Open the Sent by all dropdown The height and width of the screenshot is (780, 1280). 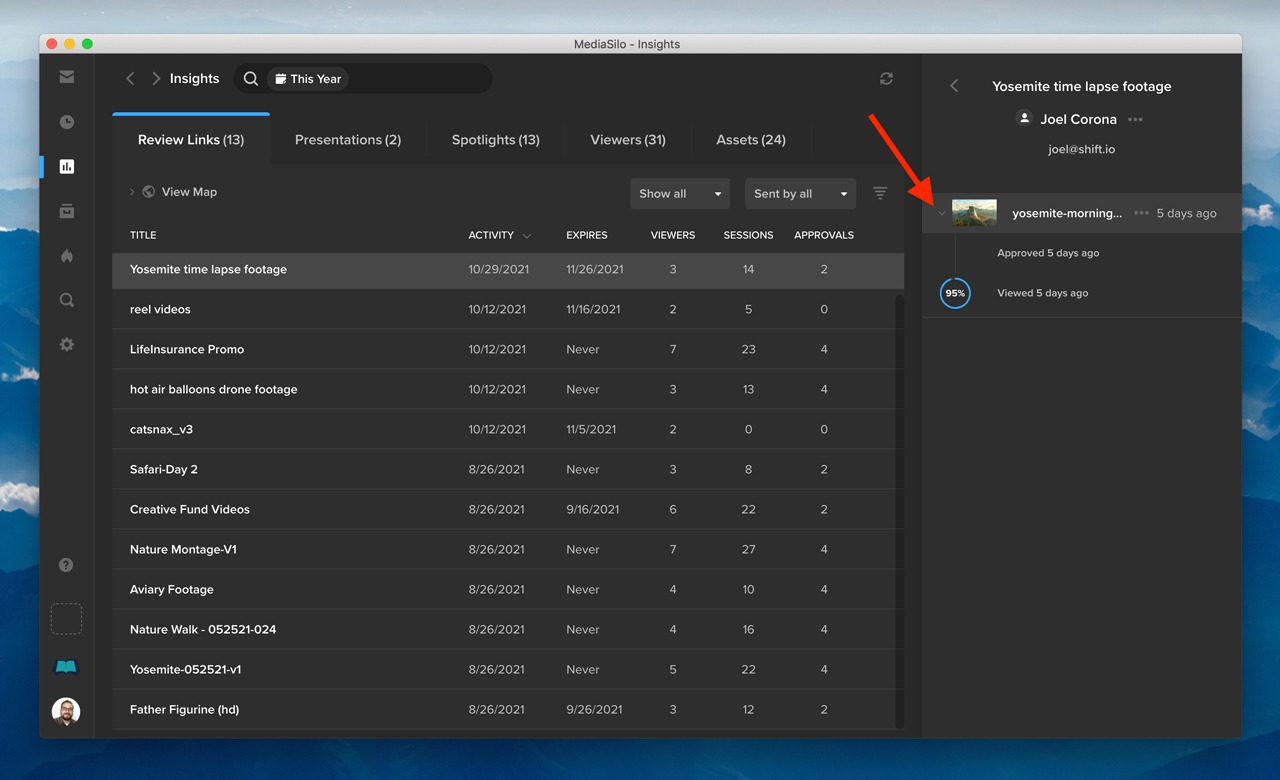click(800, 194)
